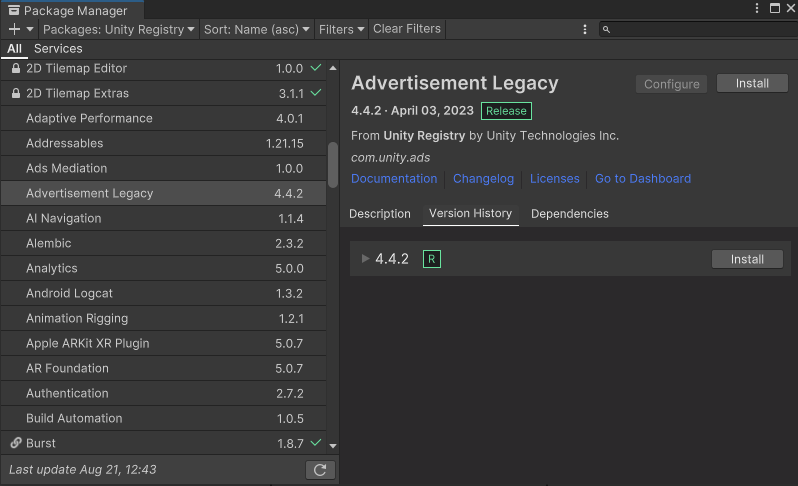Open the Packages: Unity Registry dropdown
The width and height of the screenshot is (798, 486).
coord(119,29)
